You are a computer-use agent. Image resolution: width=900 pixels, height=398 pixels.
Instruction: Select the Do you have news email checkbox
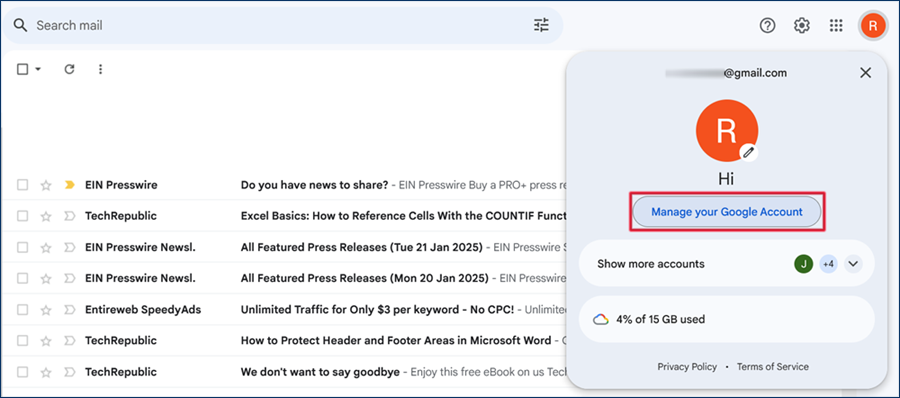click(x=22, y=185)
